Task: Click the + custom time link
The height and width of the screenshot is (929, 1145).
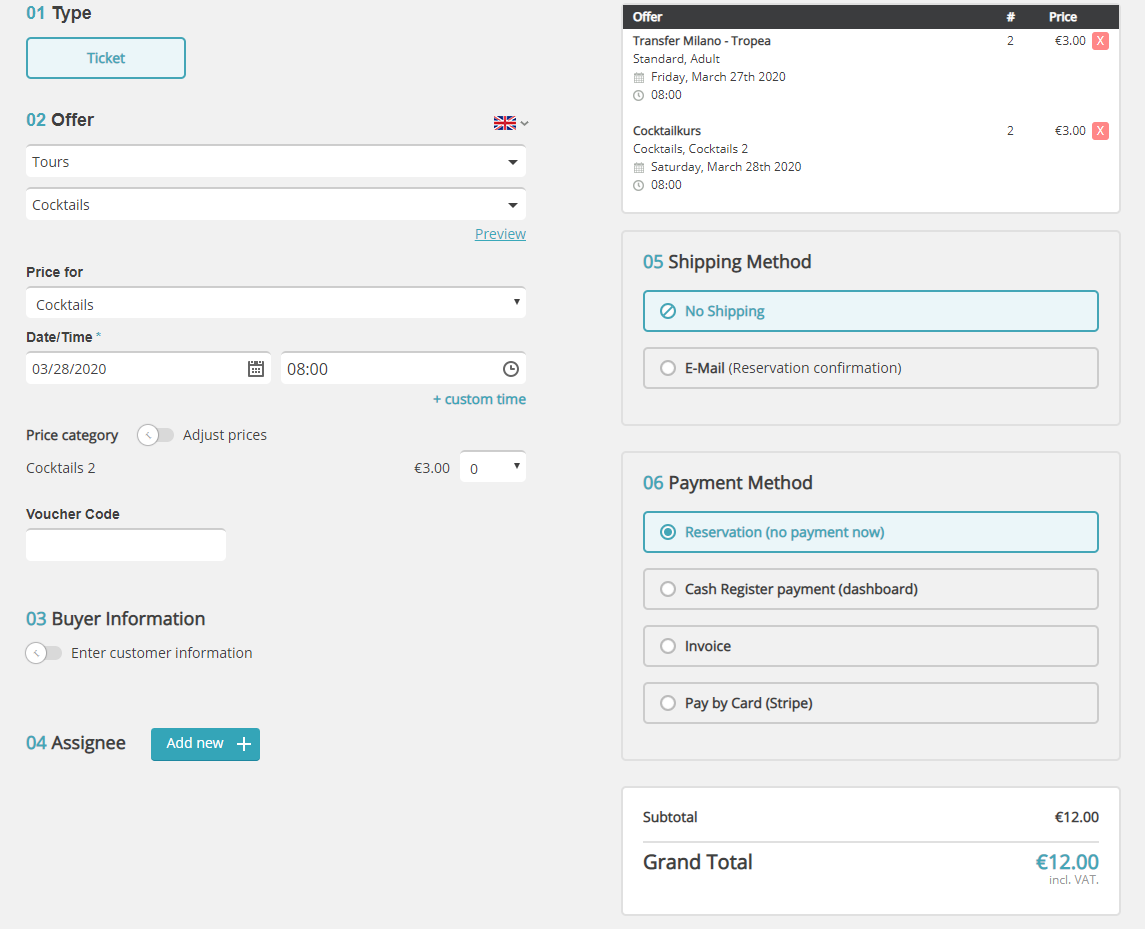Action: 479,399
